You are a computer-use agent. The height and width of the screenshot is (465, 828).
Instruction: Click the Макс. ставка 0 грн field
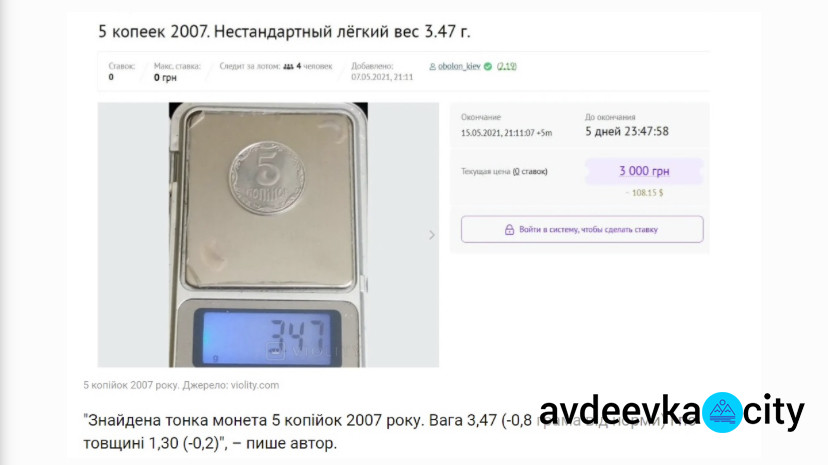[177, 72]
